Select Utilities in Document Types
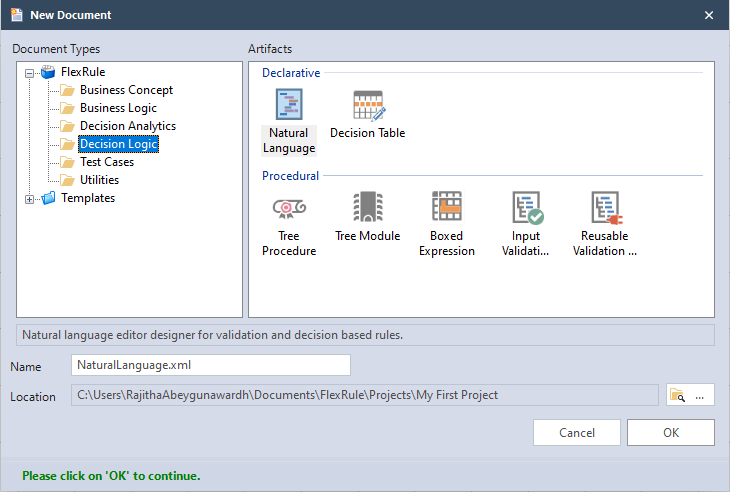Viewport: 730px width, 492px height. [x=100, y=180]
